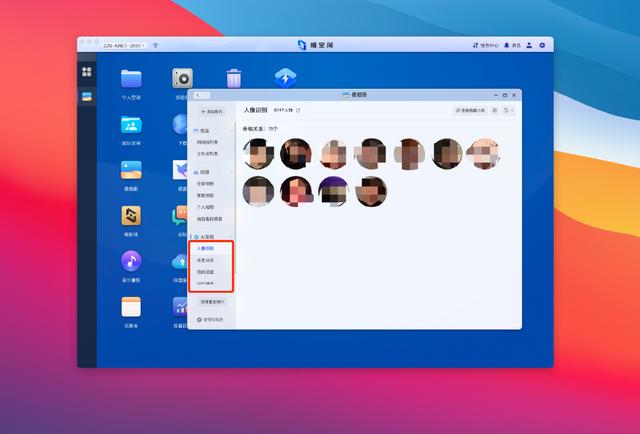Open the sort order dropdown in album header
This screenshot has height=434, width=640.
[509, 110]
